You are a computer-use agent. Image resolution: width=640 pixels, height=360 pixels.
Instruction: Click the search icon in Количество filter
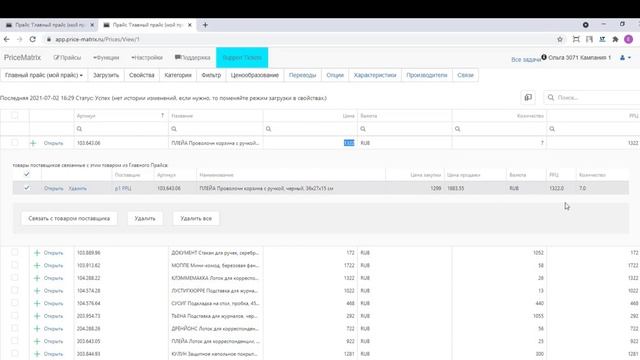(x=458, y=129)
